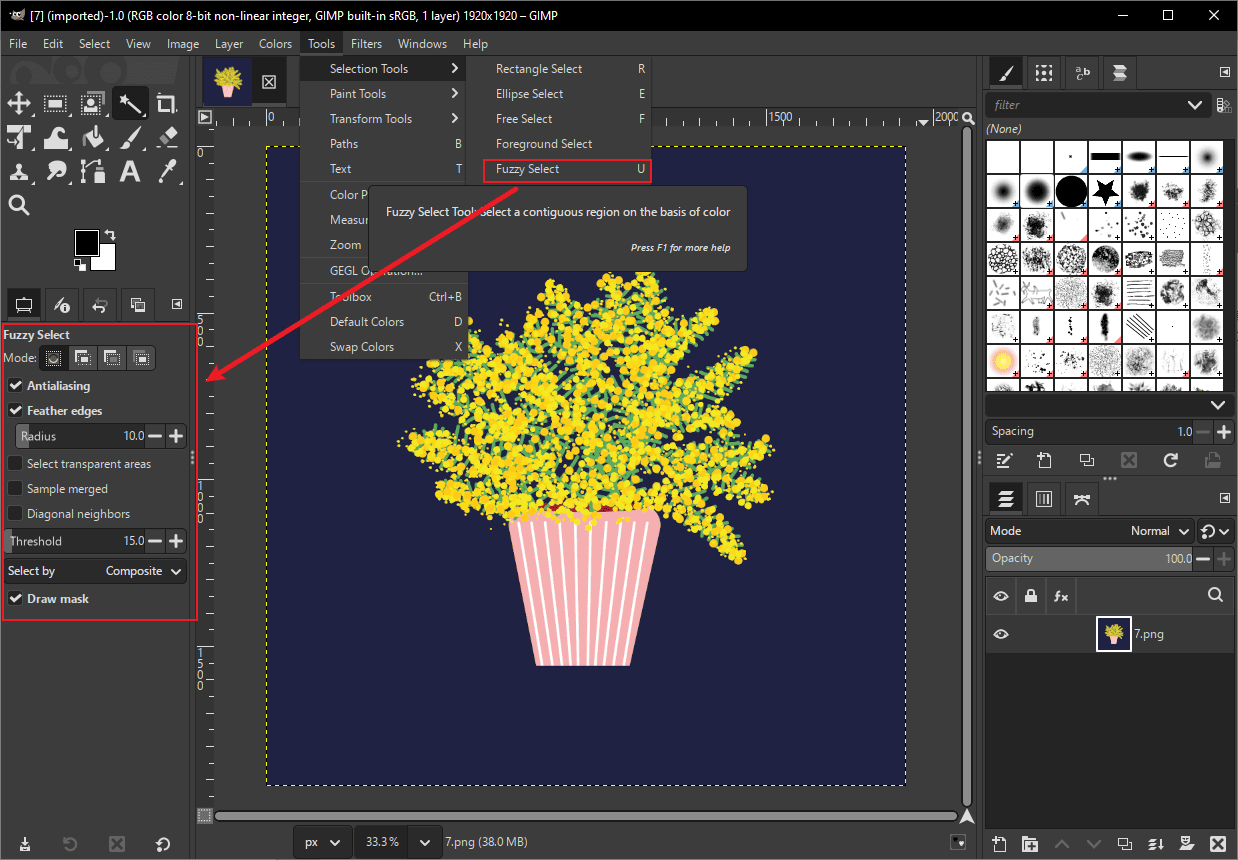The width and height of the screenshot is (1238, 860).
Task: Swap foreground and background colors
Action: pos(110,236)
